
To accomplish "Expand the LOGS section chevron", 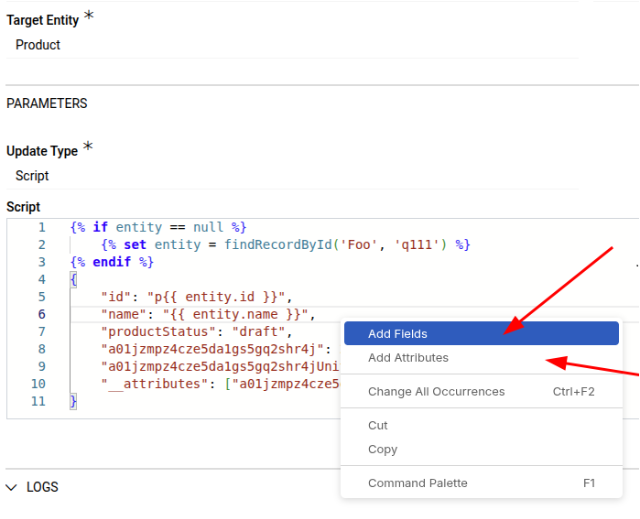I will [x=12, y=487].
